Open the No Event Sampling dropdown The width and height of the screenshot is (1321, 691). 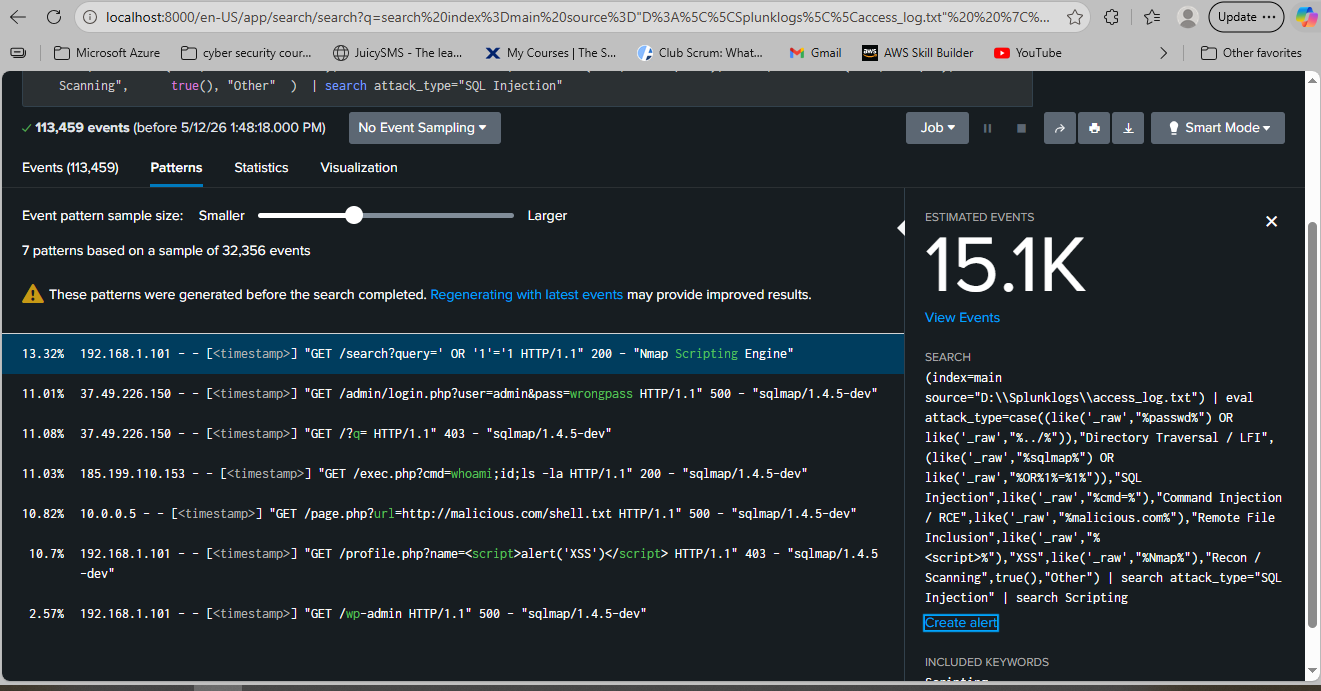pyautogui.click(x=424, y=128)
